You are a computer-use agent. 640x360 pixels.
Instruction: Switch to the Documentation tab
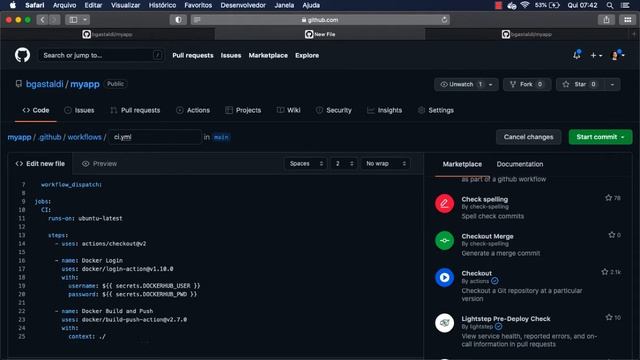coord(520,164)
